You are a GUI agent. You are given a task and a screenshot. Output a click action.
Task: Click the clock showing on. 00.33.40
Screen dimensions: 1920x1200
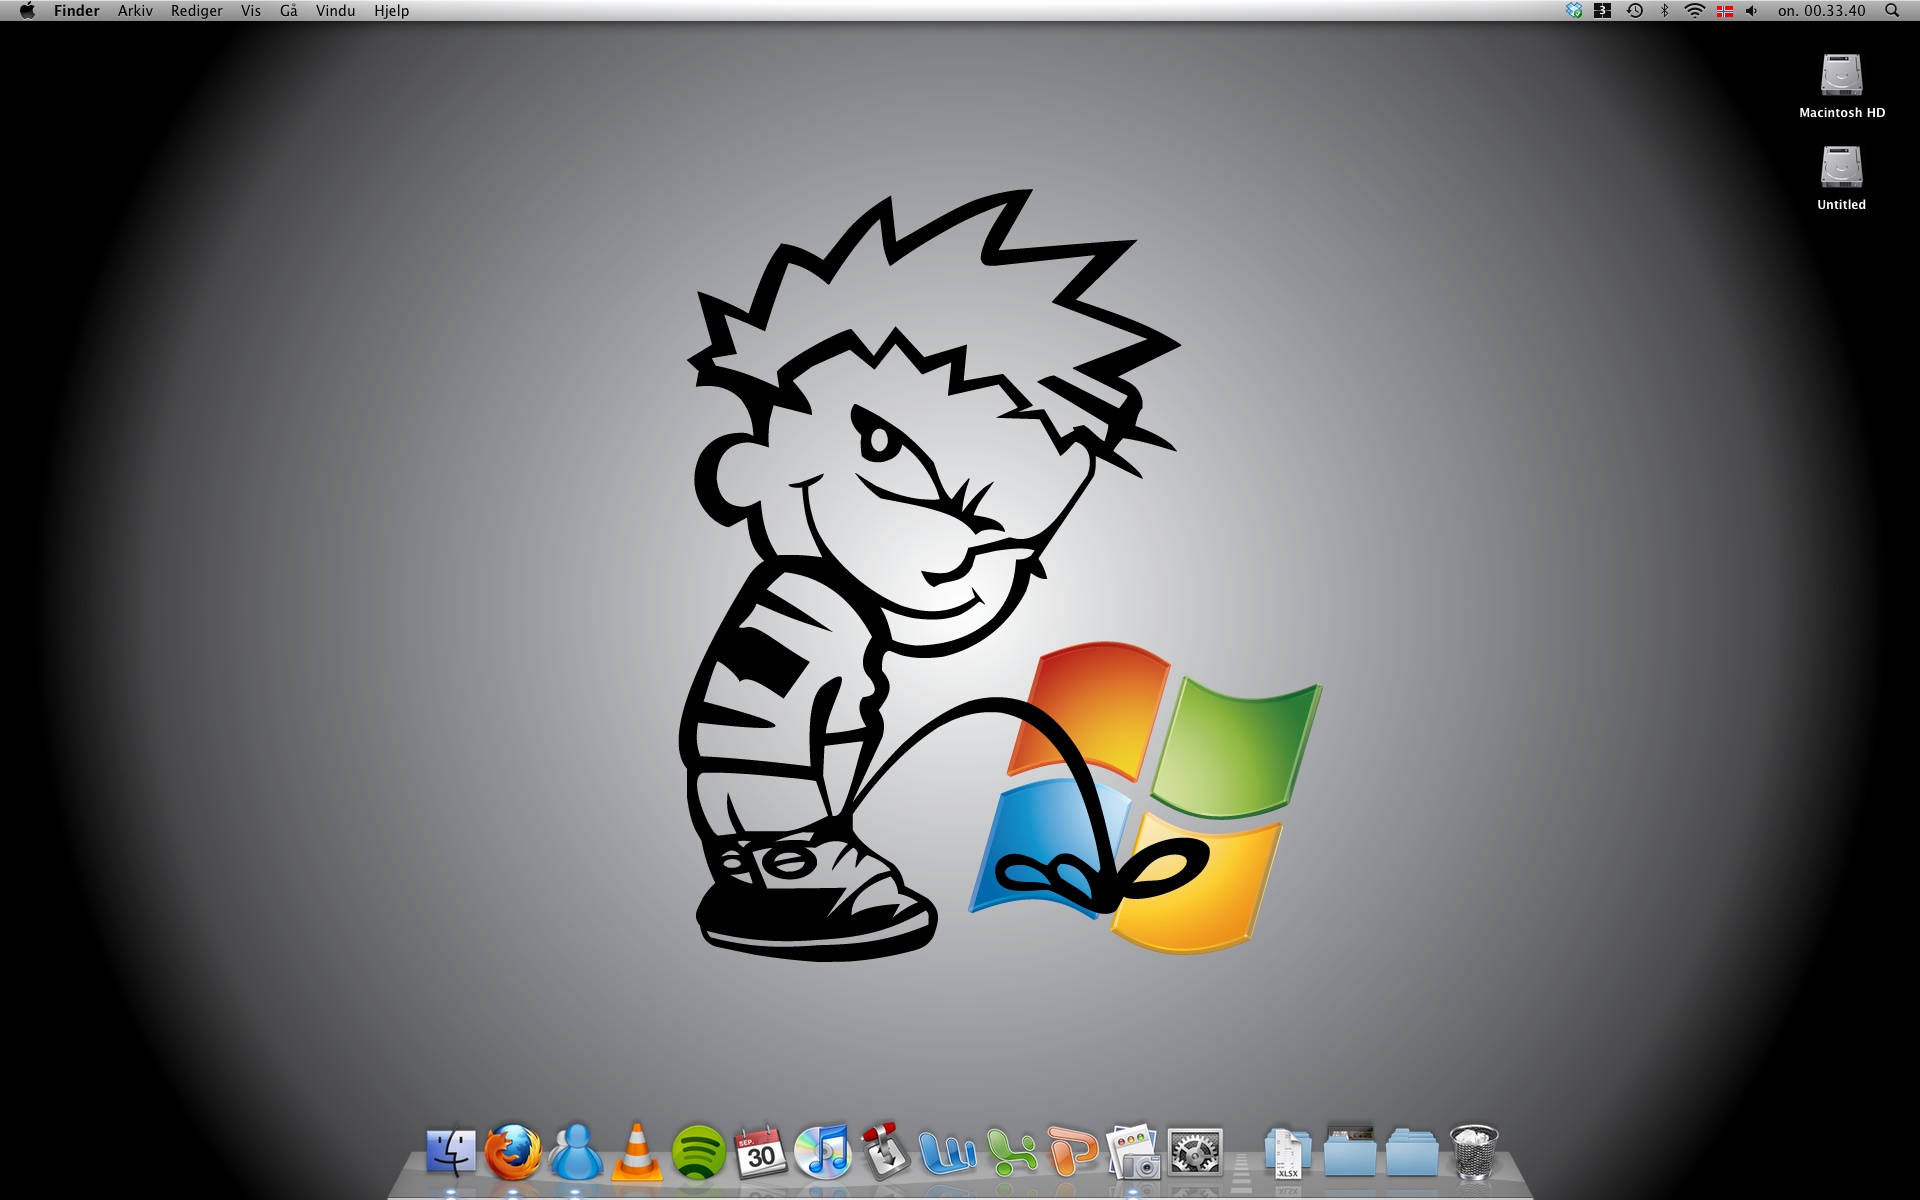click(x=1821, y=11)
